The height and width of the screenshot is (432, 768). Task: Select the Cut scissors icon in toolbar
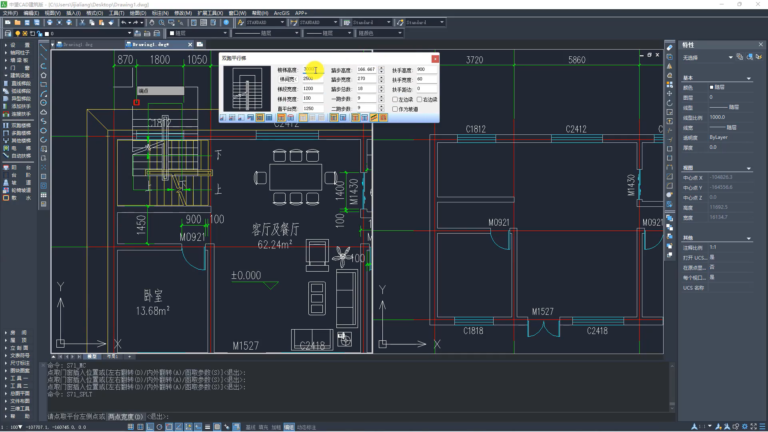(x=82, y=23)
